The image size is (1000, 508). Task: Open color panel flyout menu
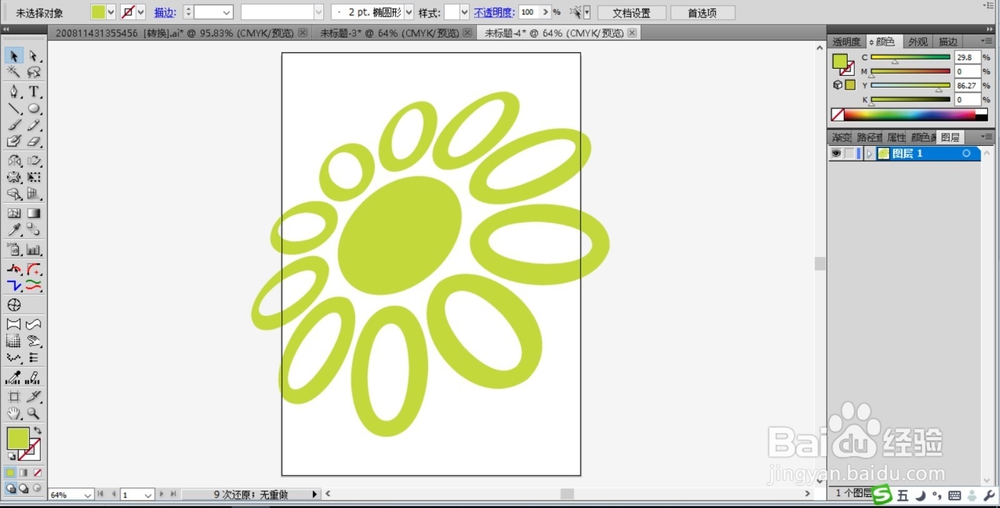[987, 41]
